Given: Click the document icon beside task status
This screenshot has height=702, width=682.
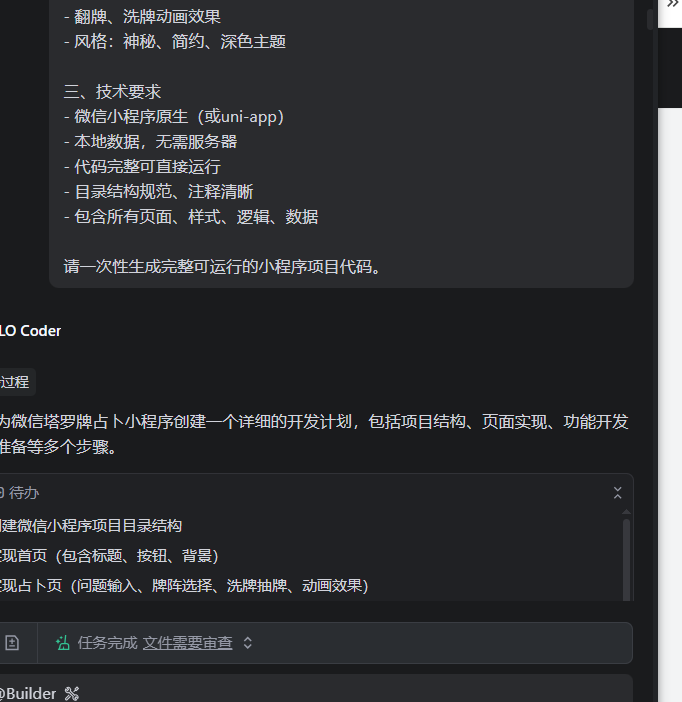Looking at the screenshot, I should pos(12,643).
